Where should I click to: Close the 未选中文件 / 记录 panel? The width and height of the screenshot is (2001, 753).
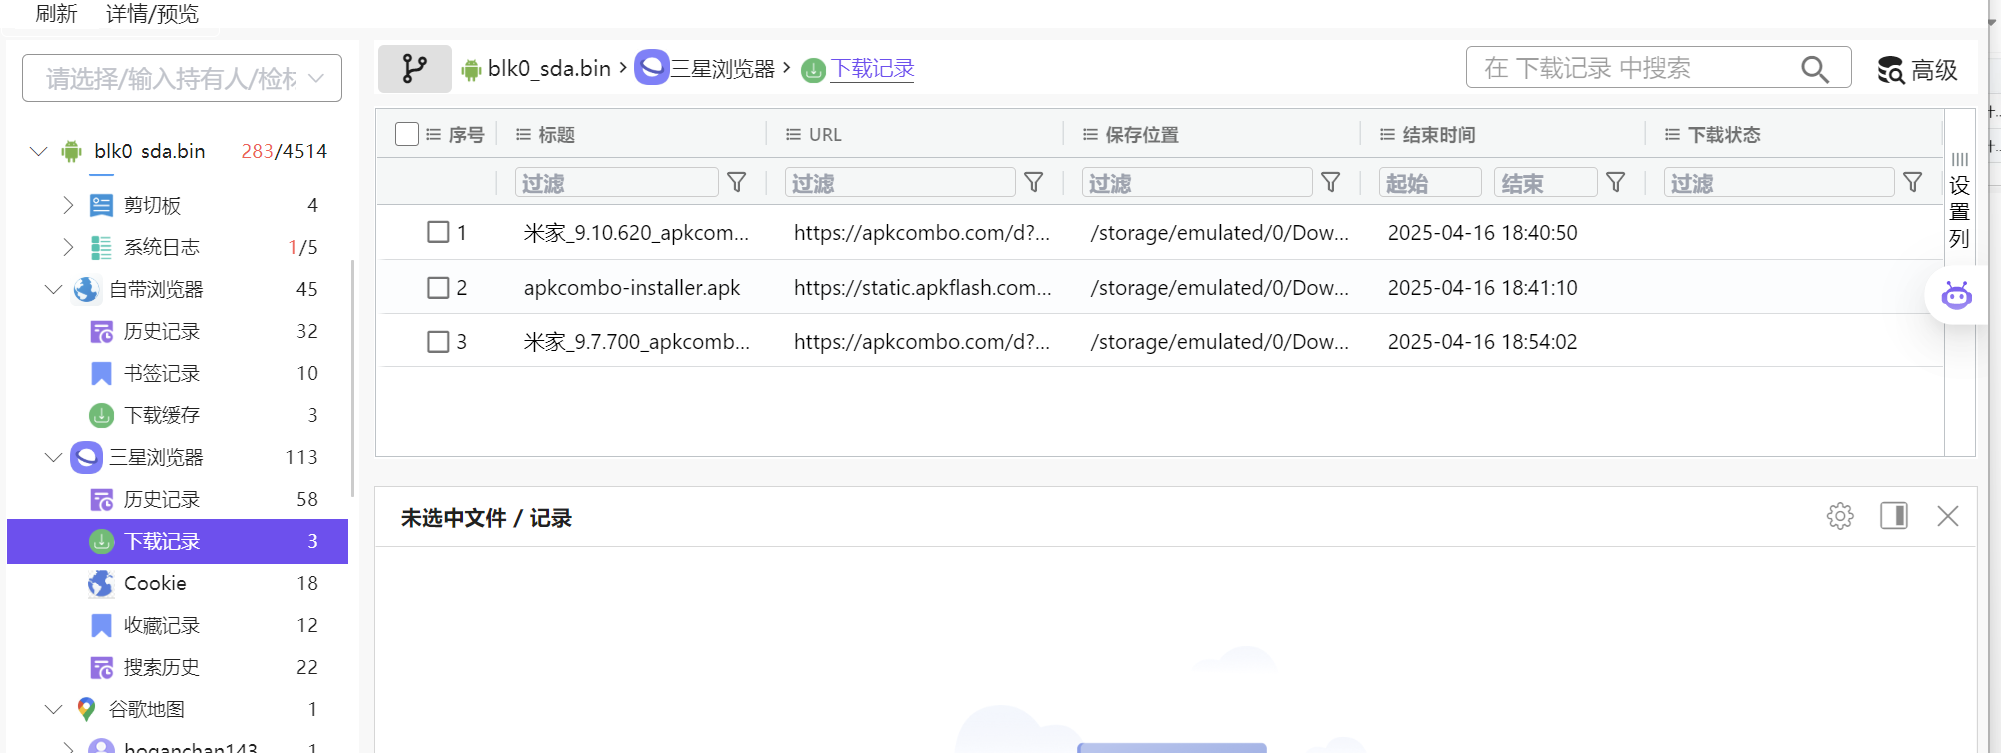click(1948, 516)
